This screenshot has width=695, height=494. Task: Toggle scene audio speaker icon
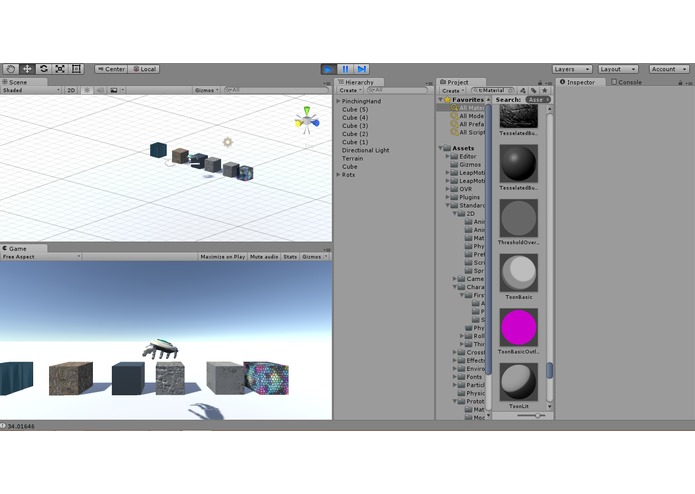coord(100,90)
